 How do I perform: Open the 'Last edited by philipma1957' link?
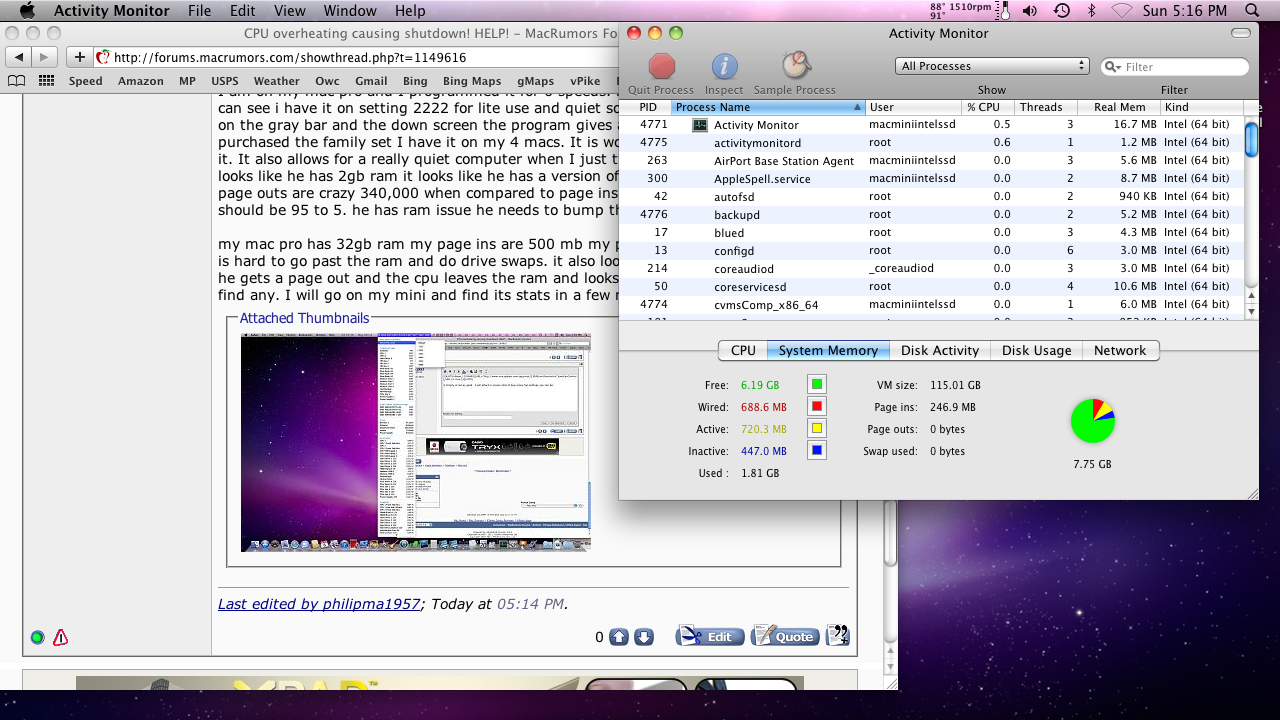[319, 604]
